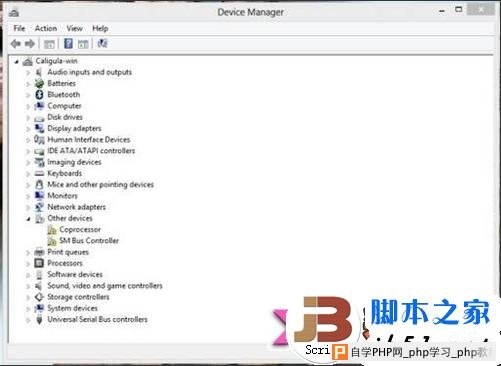
Task: Scan for hardware changes toolbar icon
Action: 102,44
